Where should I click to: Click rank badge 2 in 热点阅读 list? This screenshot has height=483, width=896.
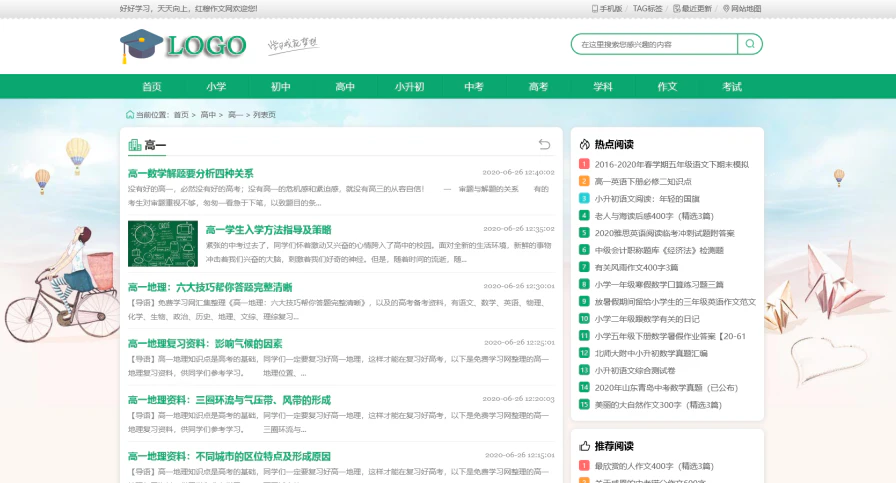(x=584, y=181)
